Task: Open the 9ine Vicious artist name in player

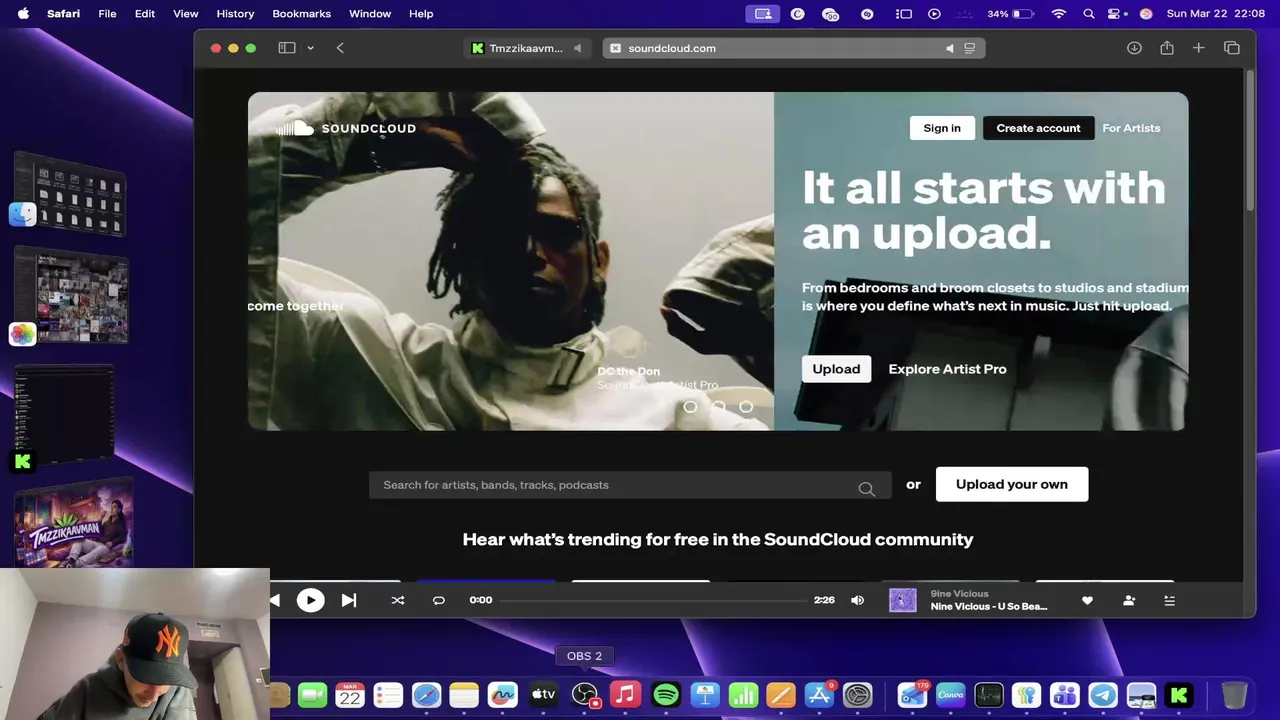Action: tap(959, 594)
